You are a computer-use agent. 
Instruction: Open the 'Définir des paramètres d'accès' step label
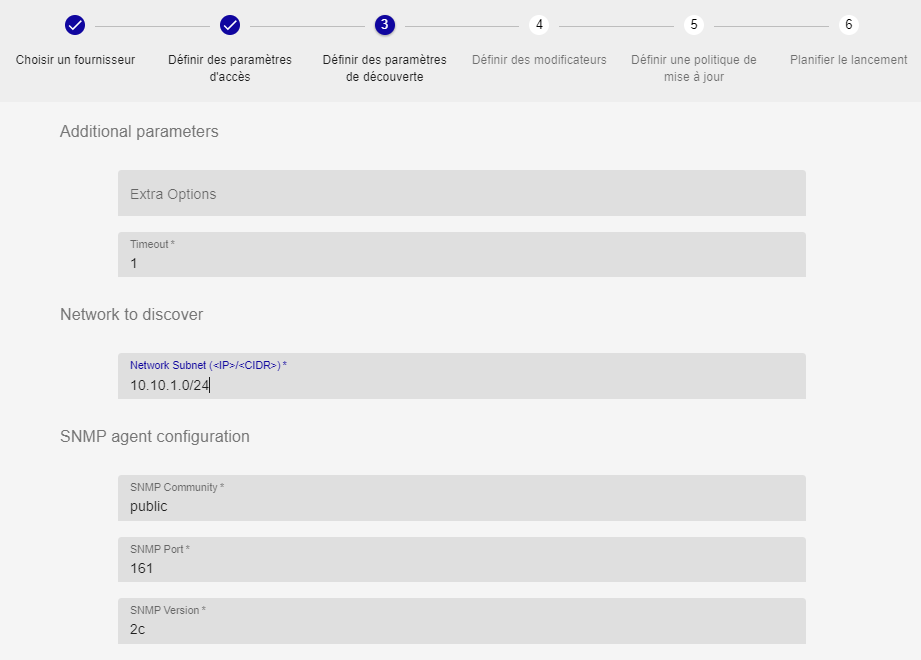click(x=230, y=68)
